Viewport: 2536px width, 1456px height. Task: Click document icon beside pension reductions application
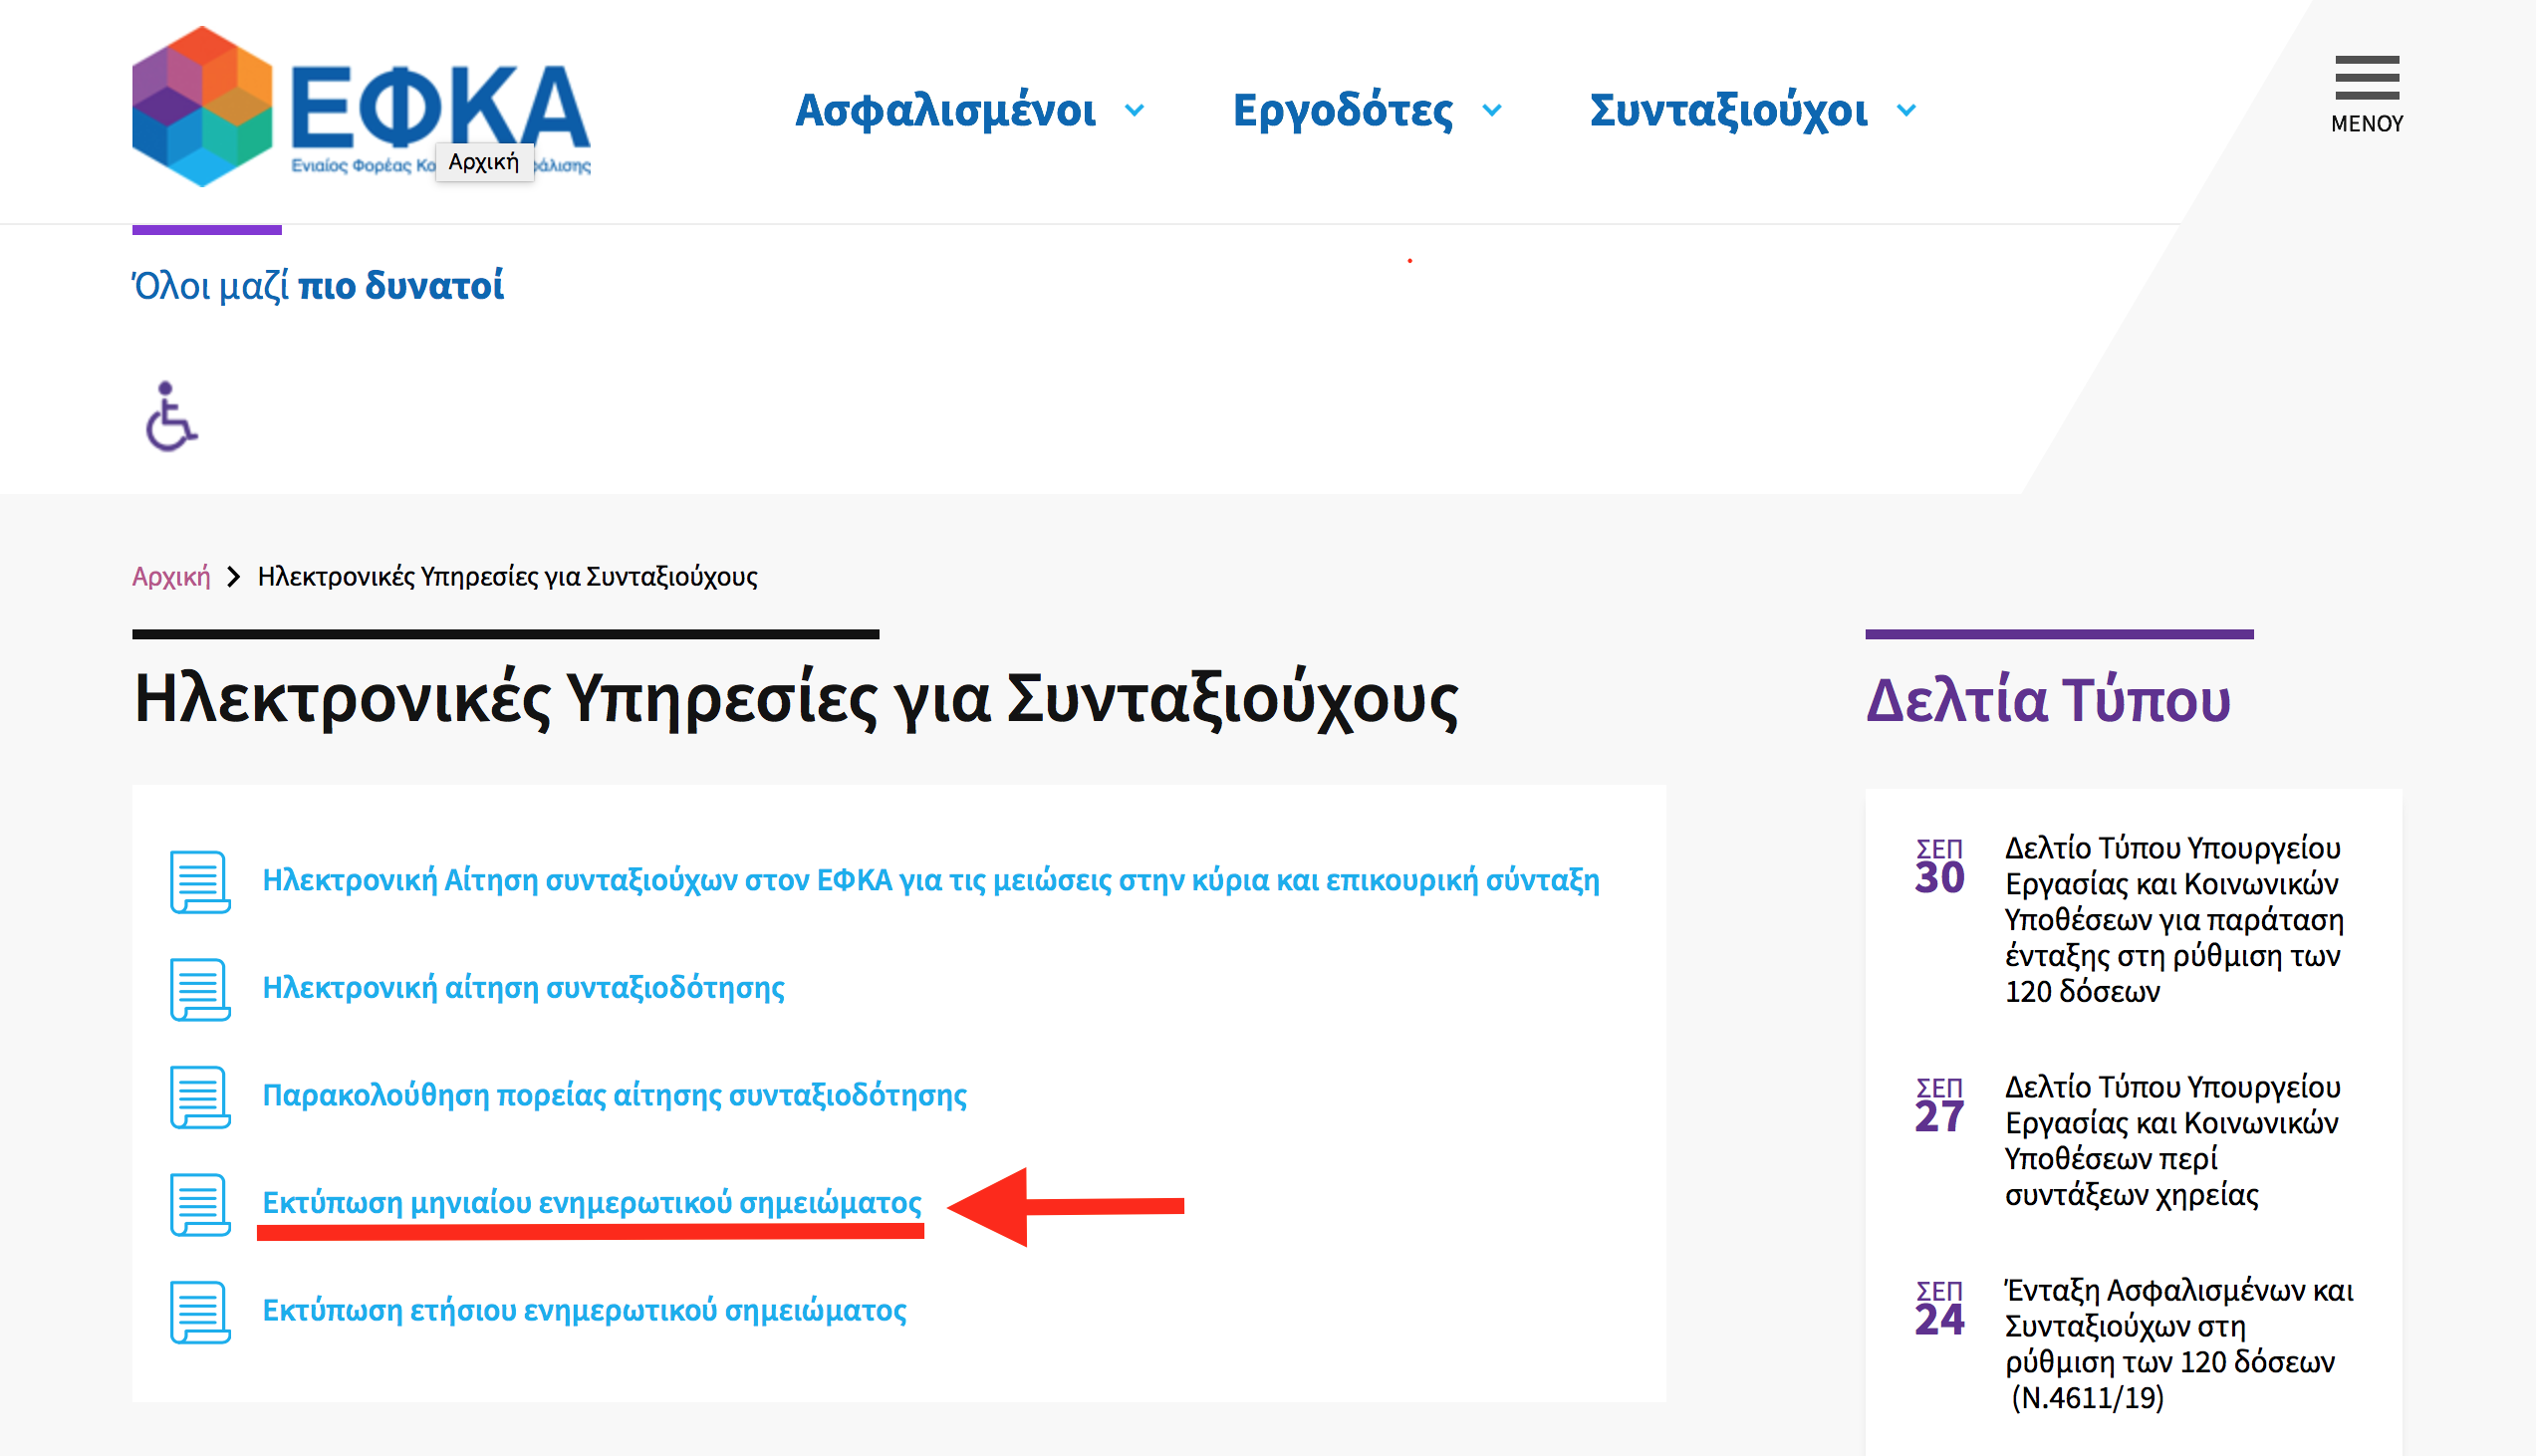tap(199, 881)
